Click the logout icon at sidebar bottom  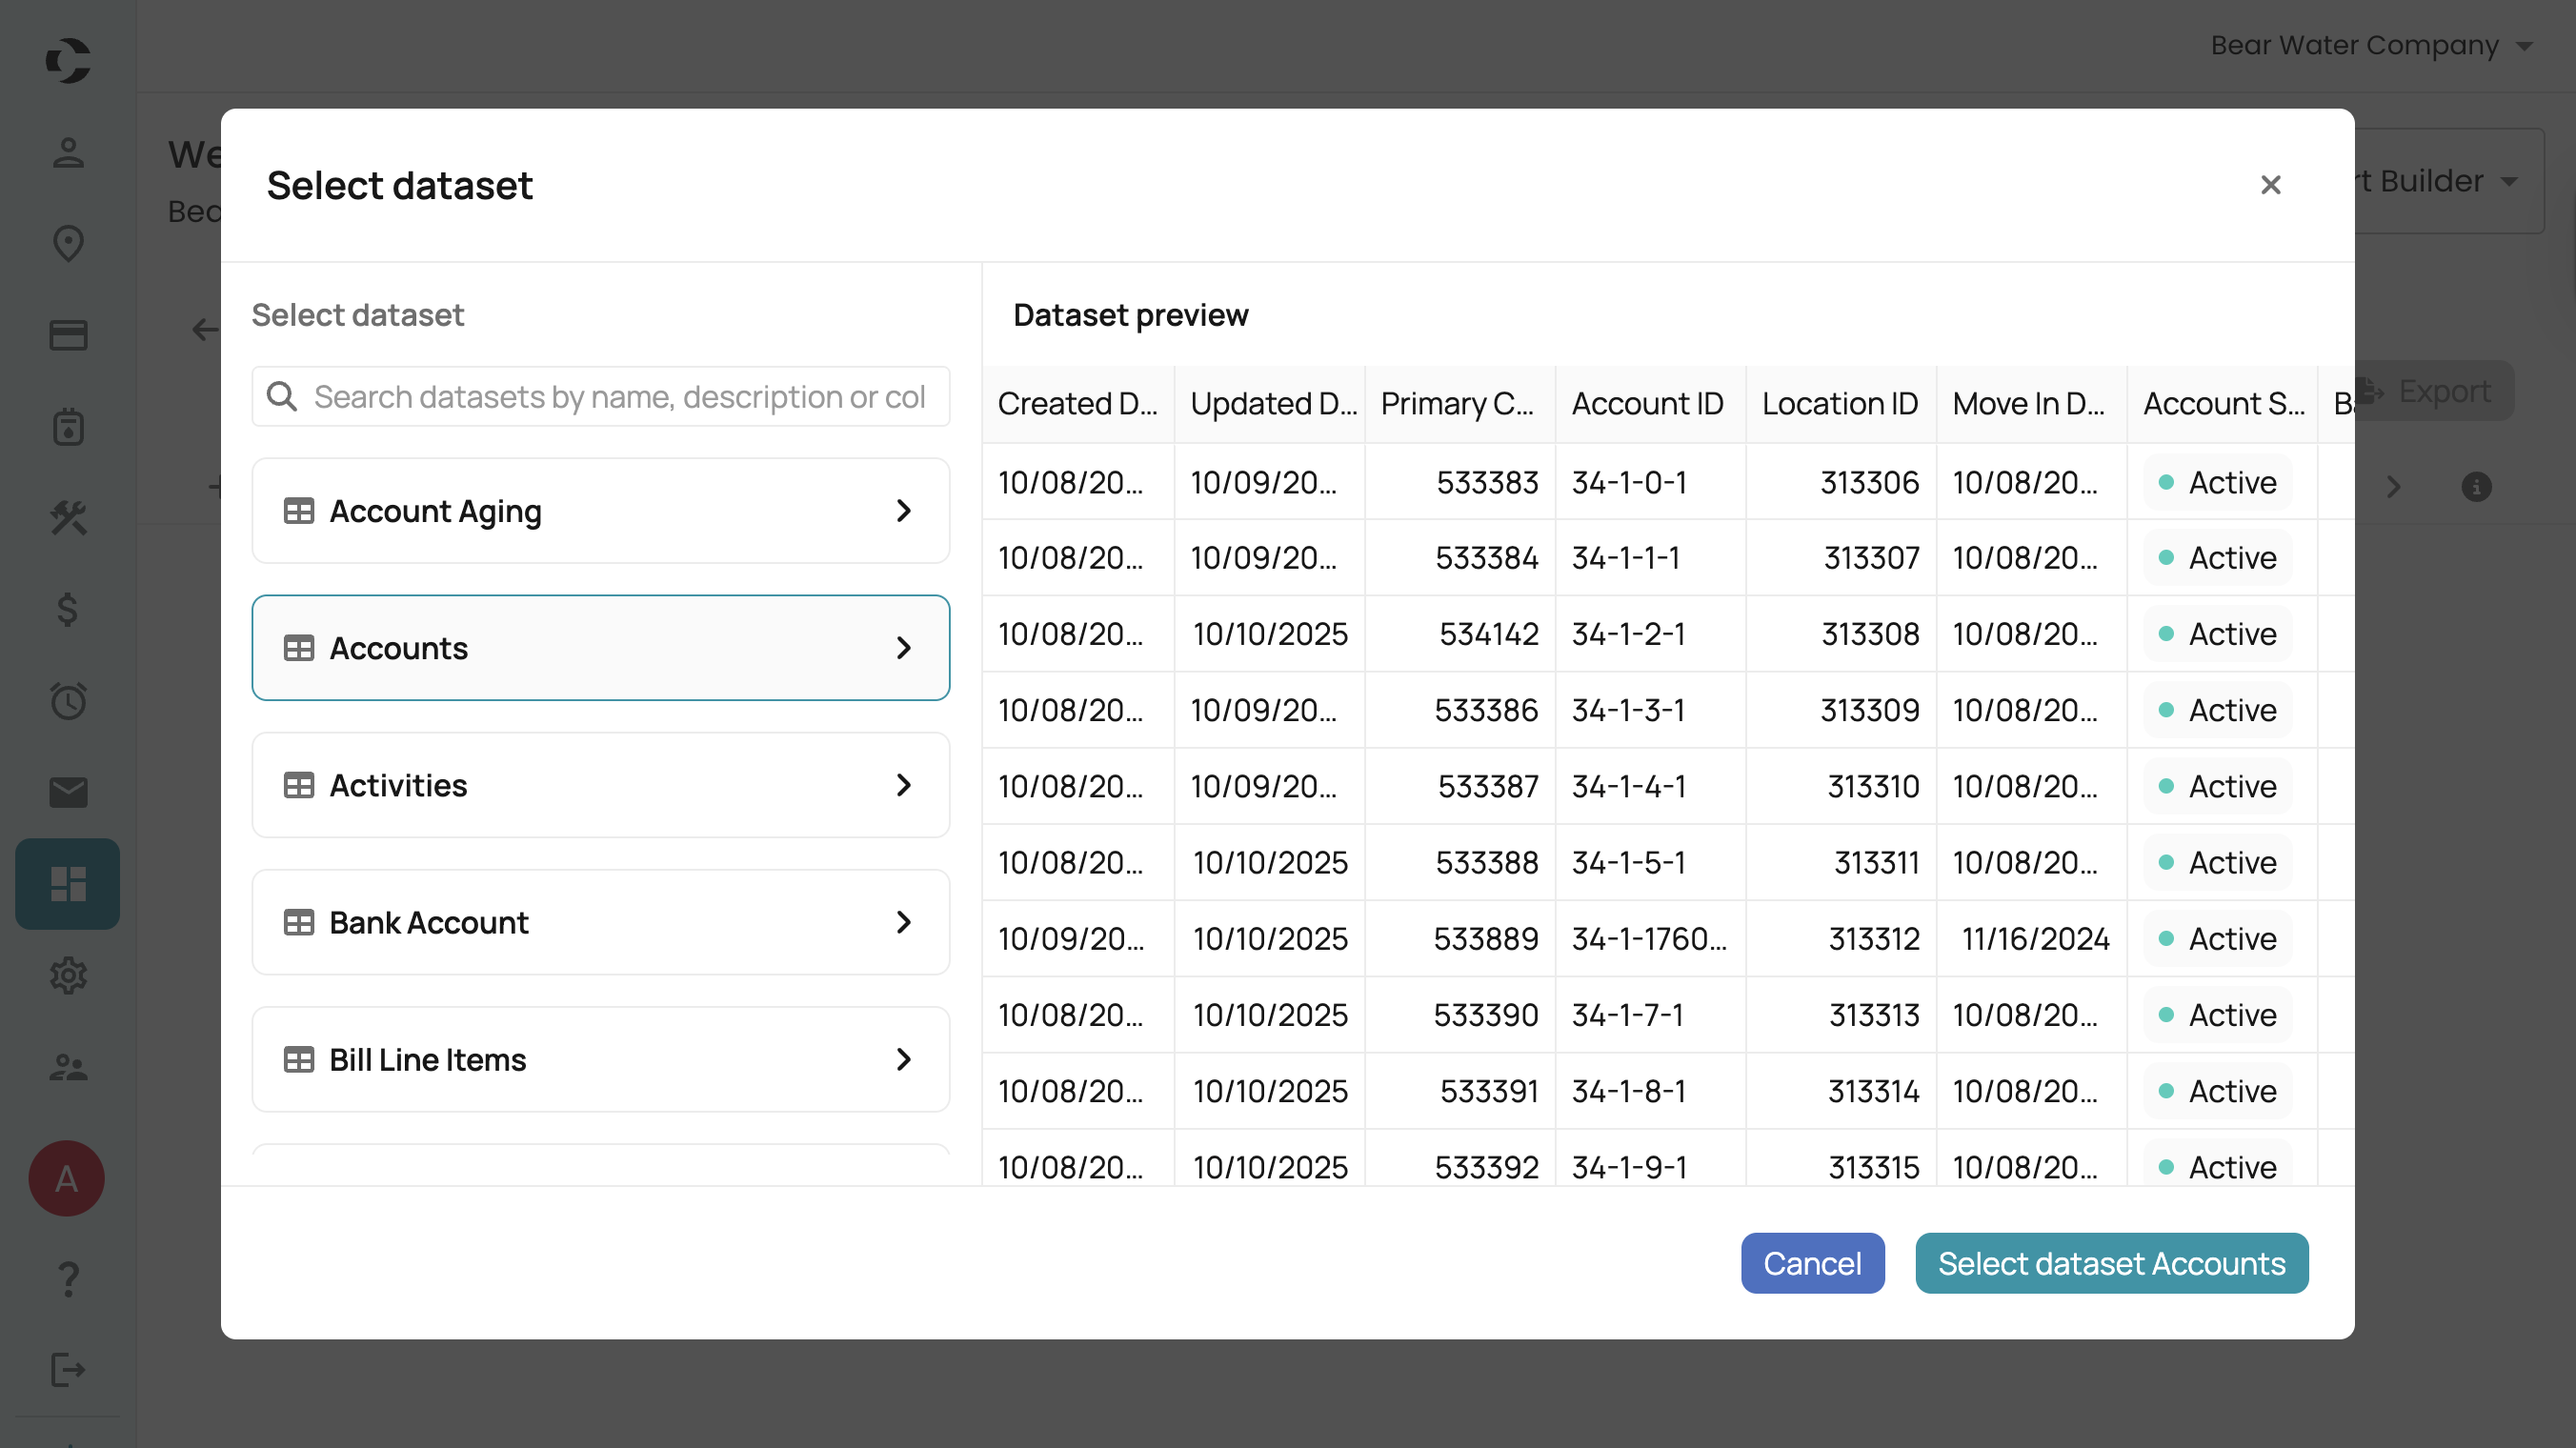(67, 1370)
